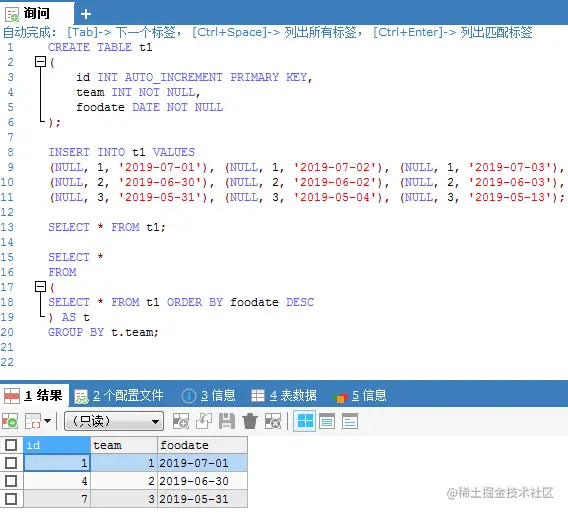568x514 pixels.
Task: Switch to form view icon
Action: coord(327,421)
